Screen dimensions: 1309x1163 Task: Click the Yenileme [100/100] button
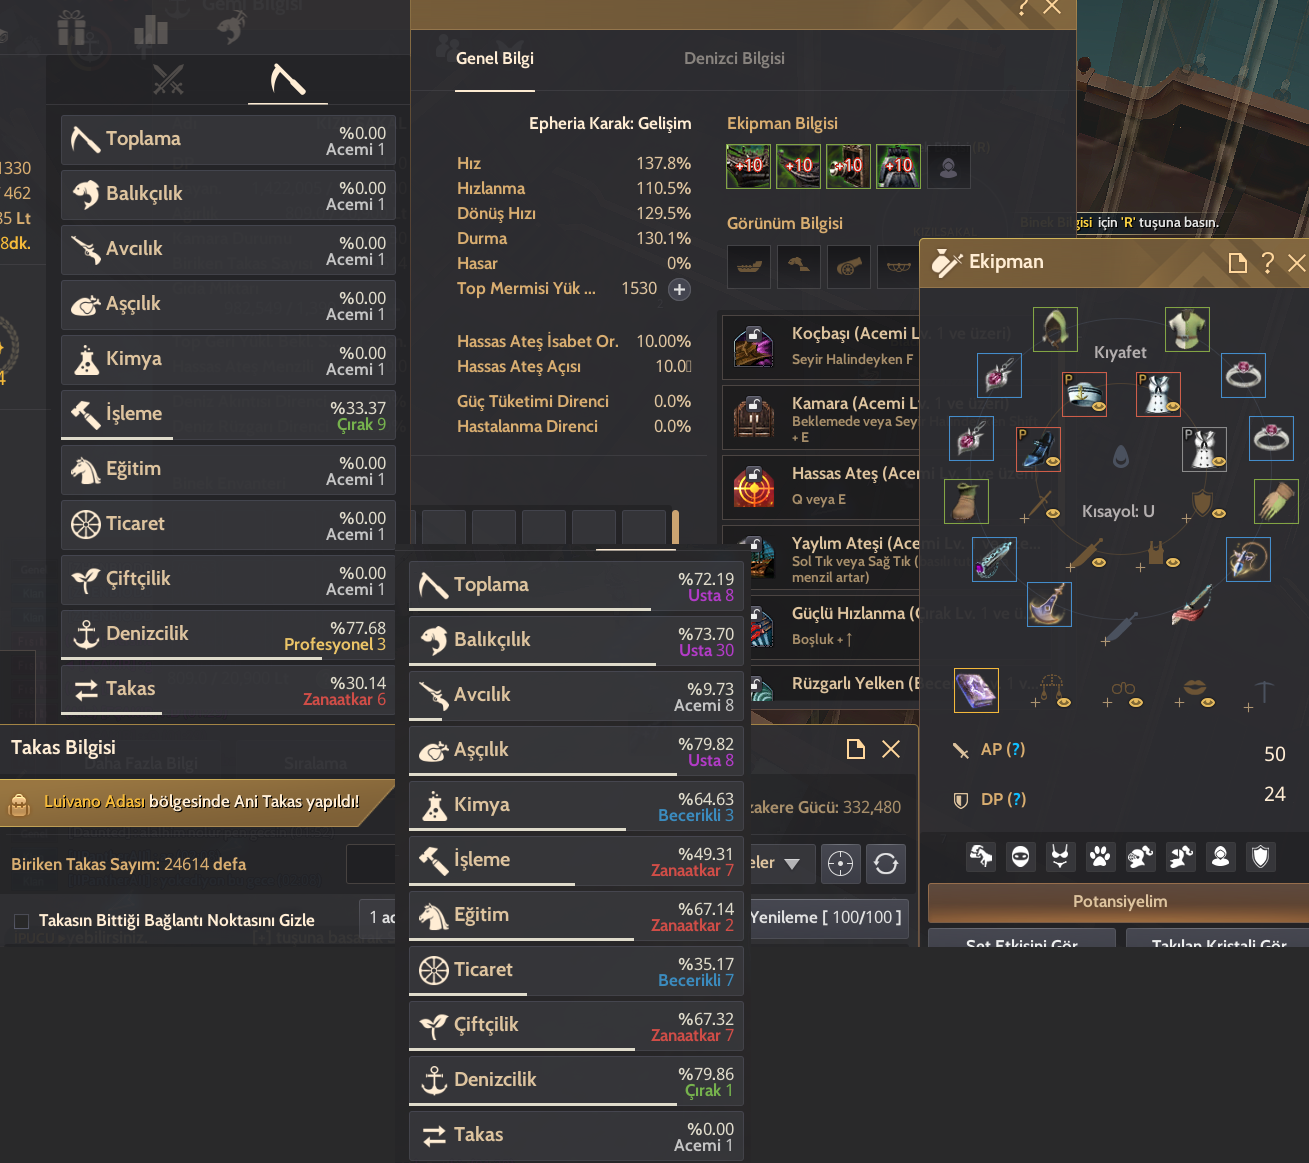(x=827, y=917)
